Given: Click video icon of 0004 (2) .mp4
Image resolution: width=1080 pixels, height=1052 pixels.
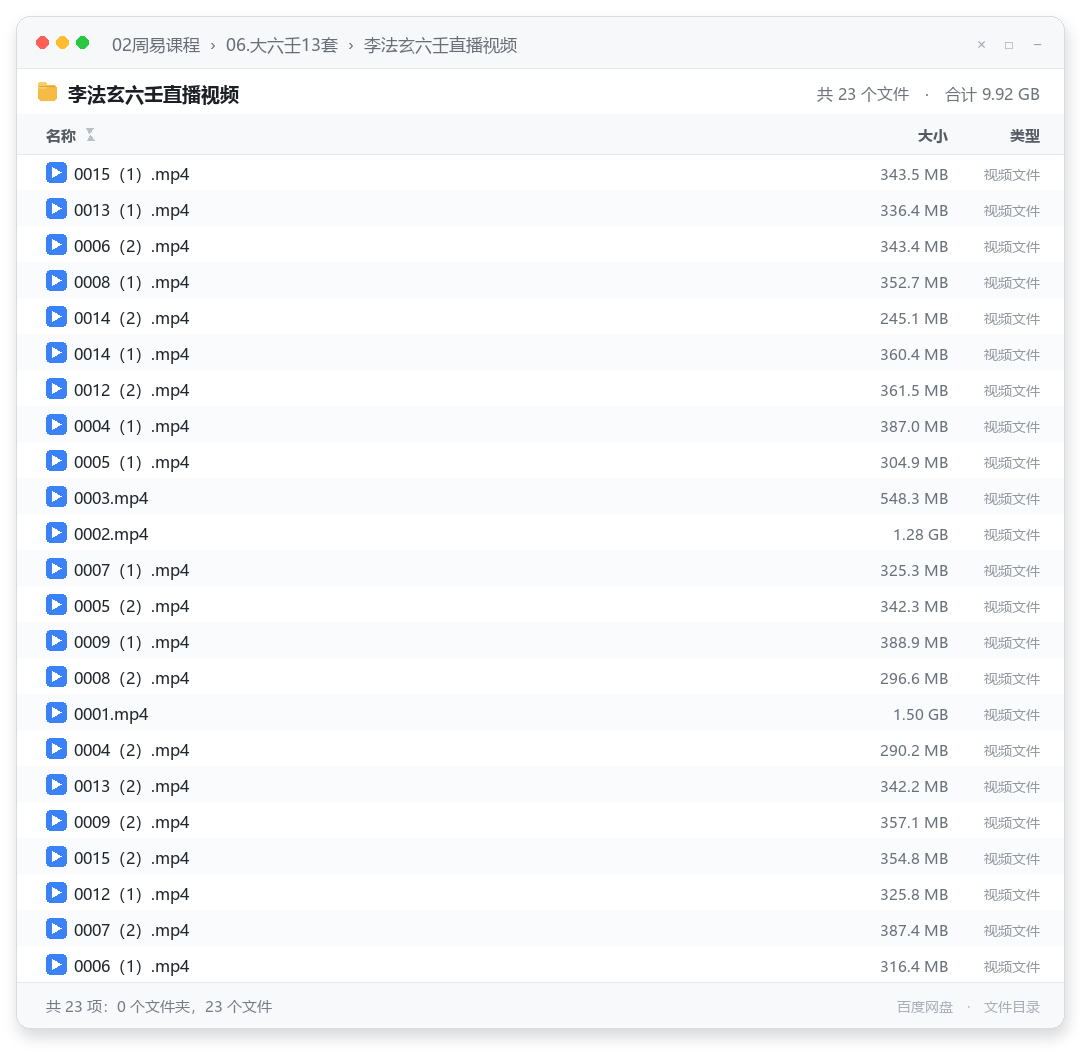Looking at the screenshot, I should click(x=56, y=749).
